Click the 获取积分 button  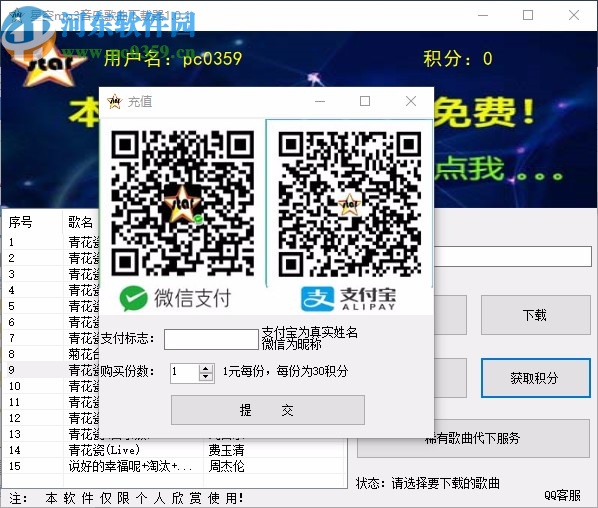535,378
